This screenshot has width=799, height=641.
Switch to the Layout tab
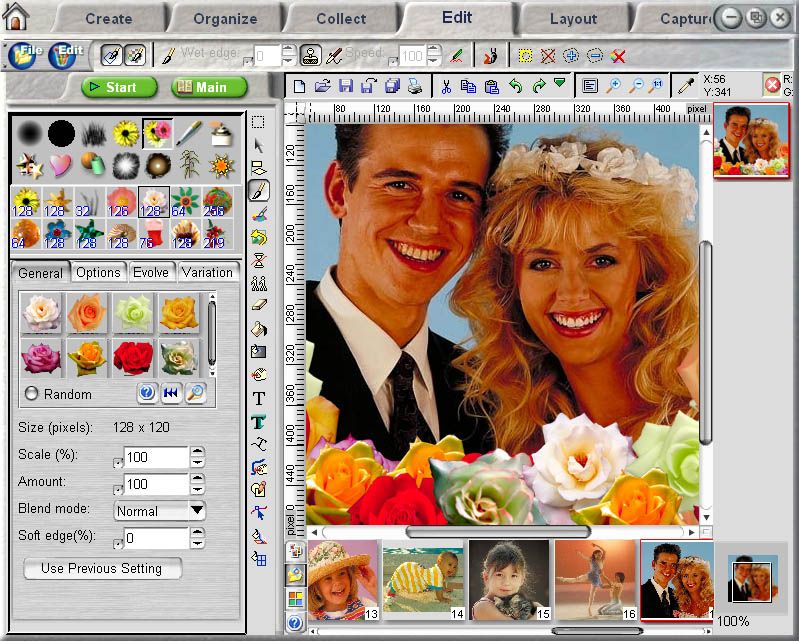pyautogui.click(x=573, y=19)
